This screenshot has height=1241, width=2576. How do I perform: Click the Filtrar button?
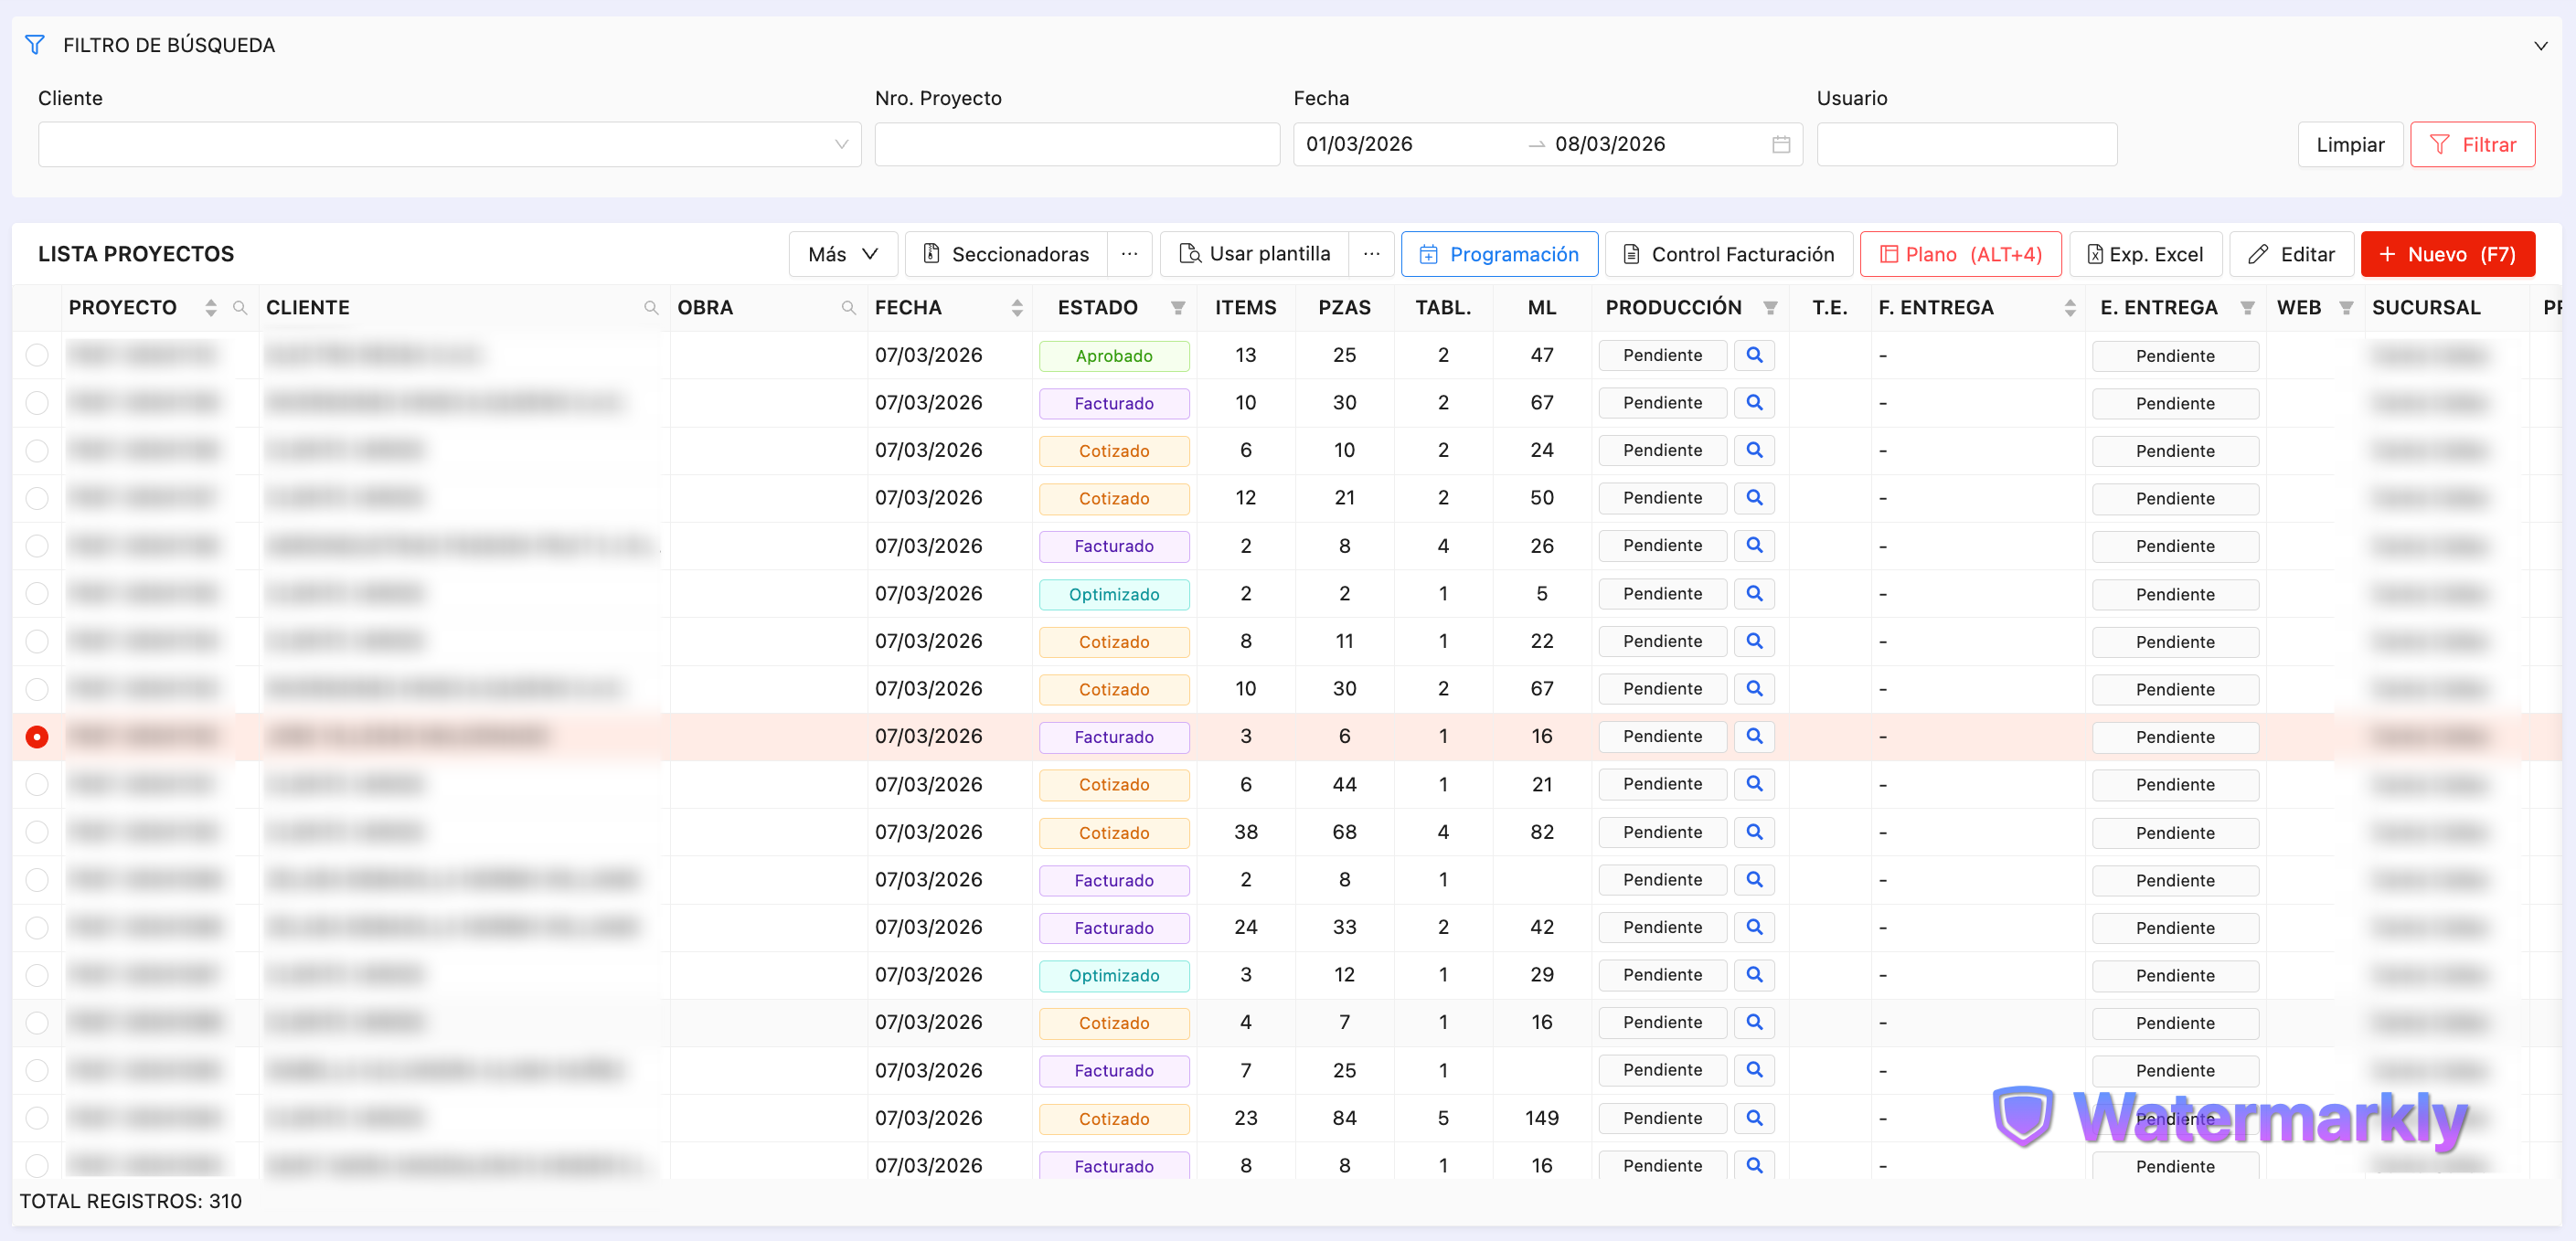(x=2471, y=144)
